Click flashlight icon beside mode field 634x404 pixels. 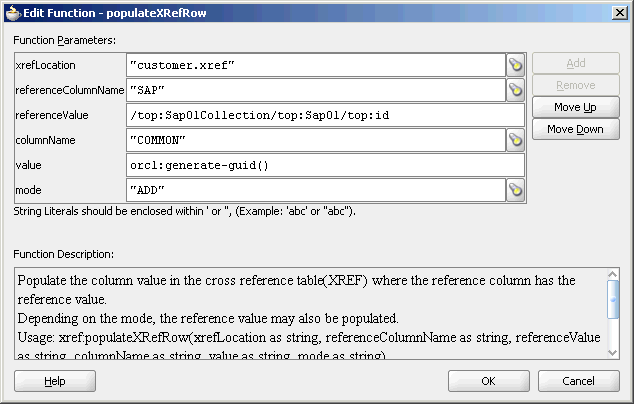[x=516, y=190]
